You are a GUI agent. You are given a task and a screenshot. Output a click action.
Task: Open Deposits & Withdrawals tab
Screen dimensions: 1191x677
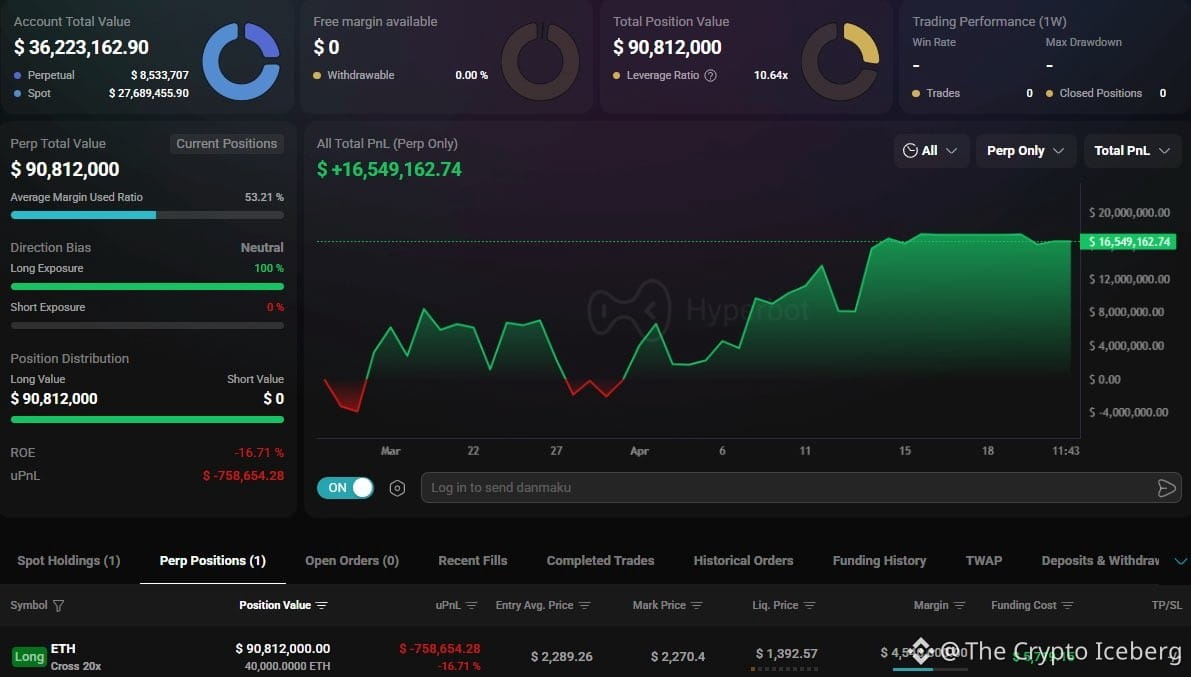pyautogui.click(x=1100, y=561)
